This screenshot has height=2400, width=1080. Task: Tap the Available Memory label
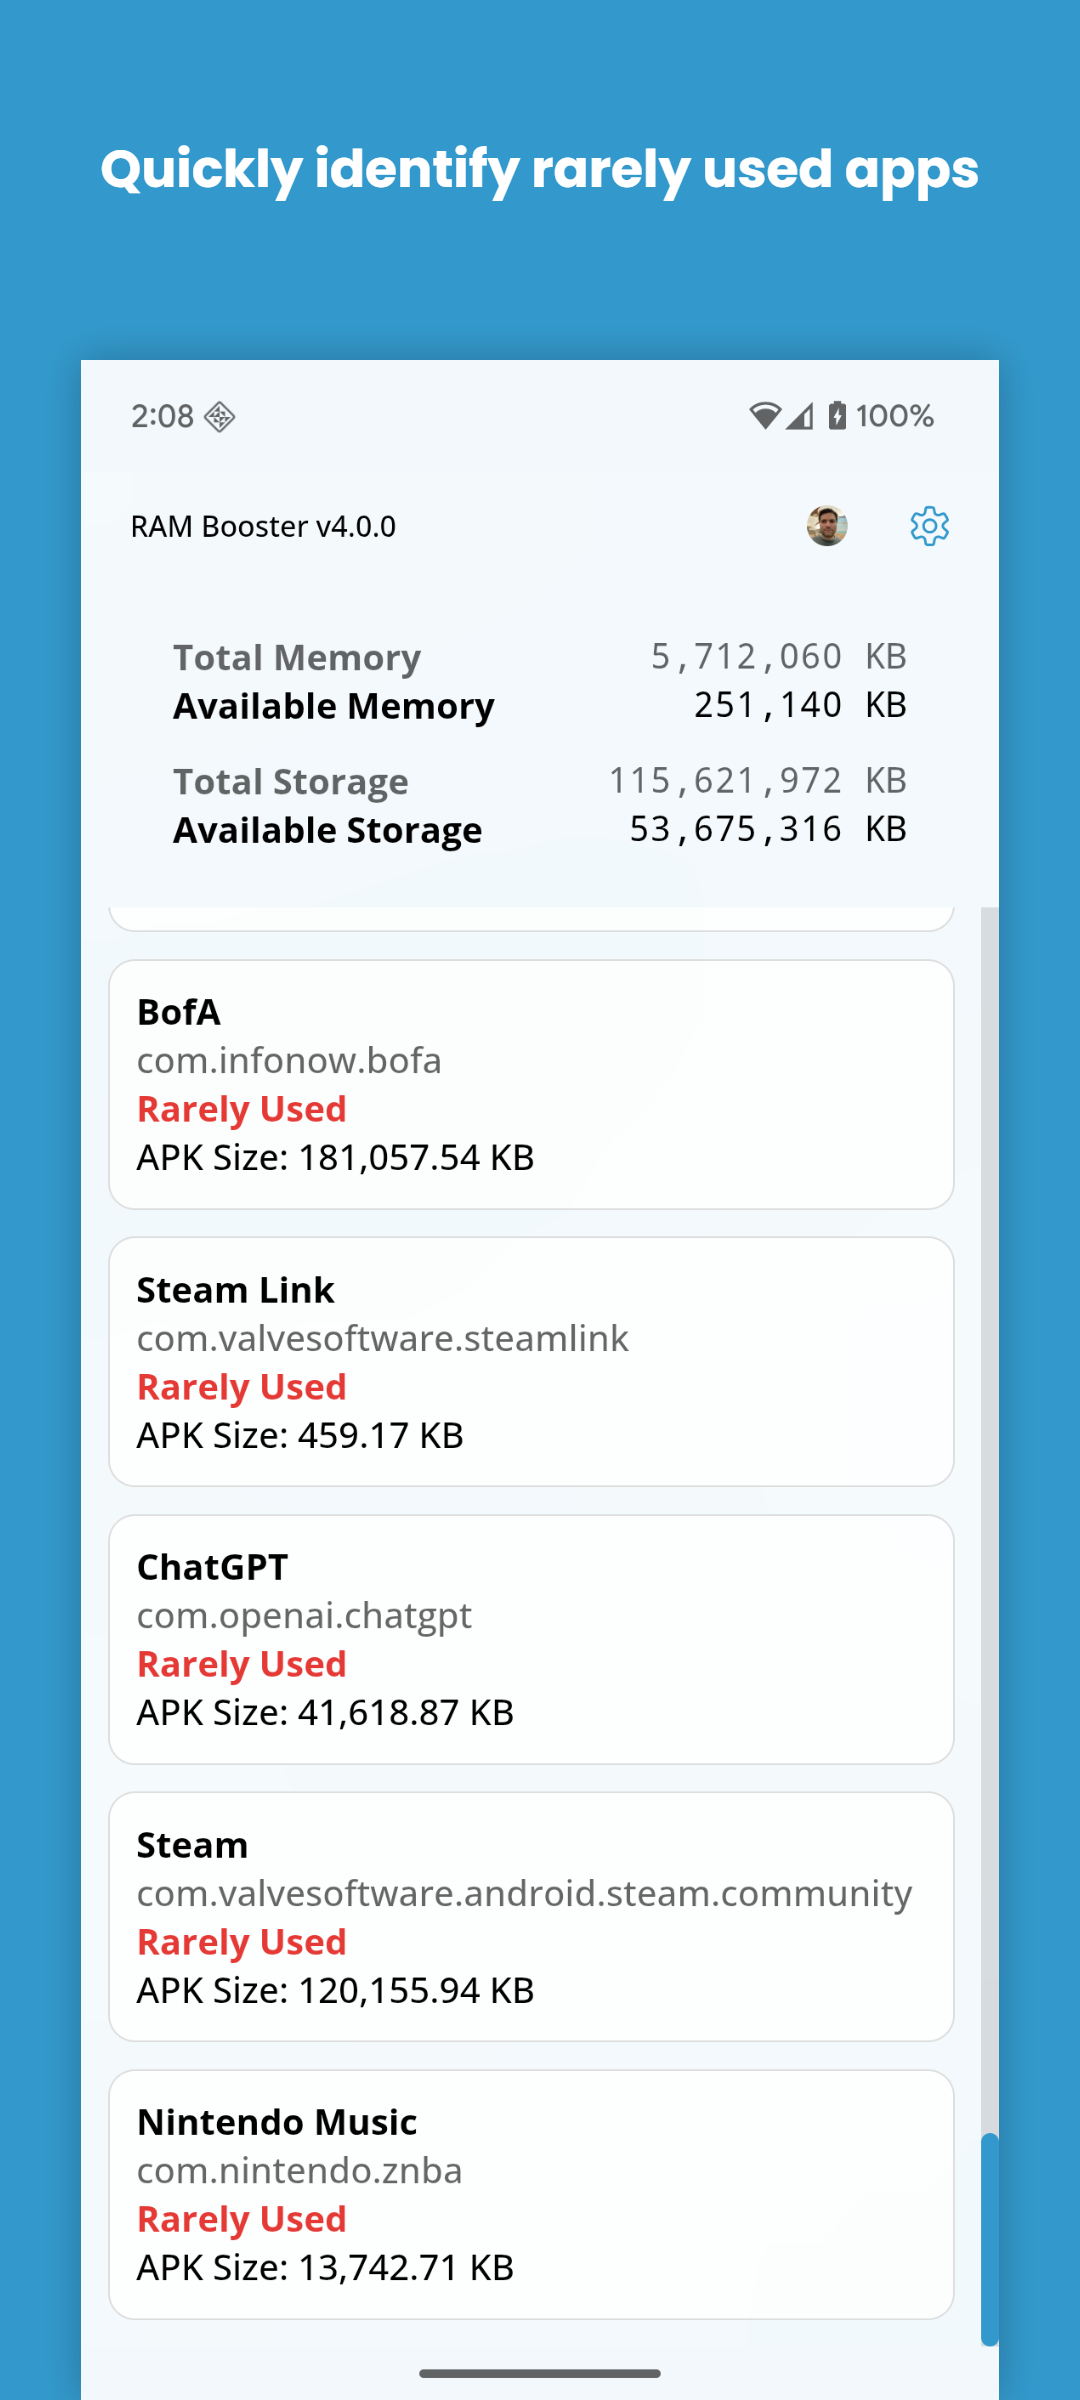[x=334, y=706]
